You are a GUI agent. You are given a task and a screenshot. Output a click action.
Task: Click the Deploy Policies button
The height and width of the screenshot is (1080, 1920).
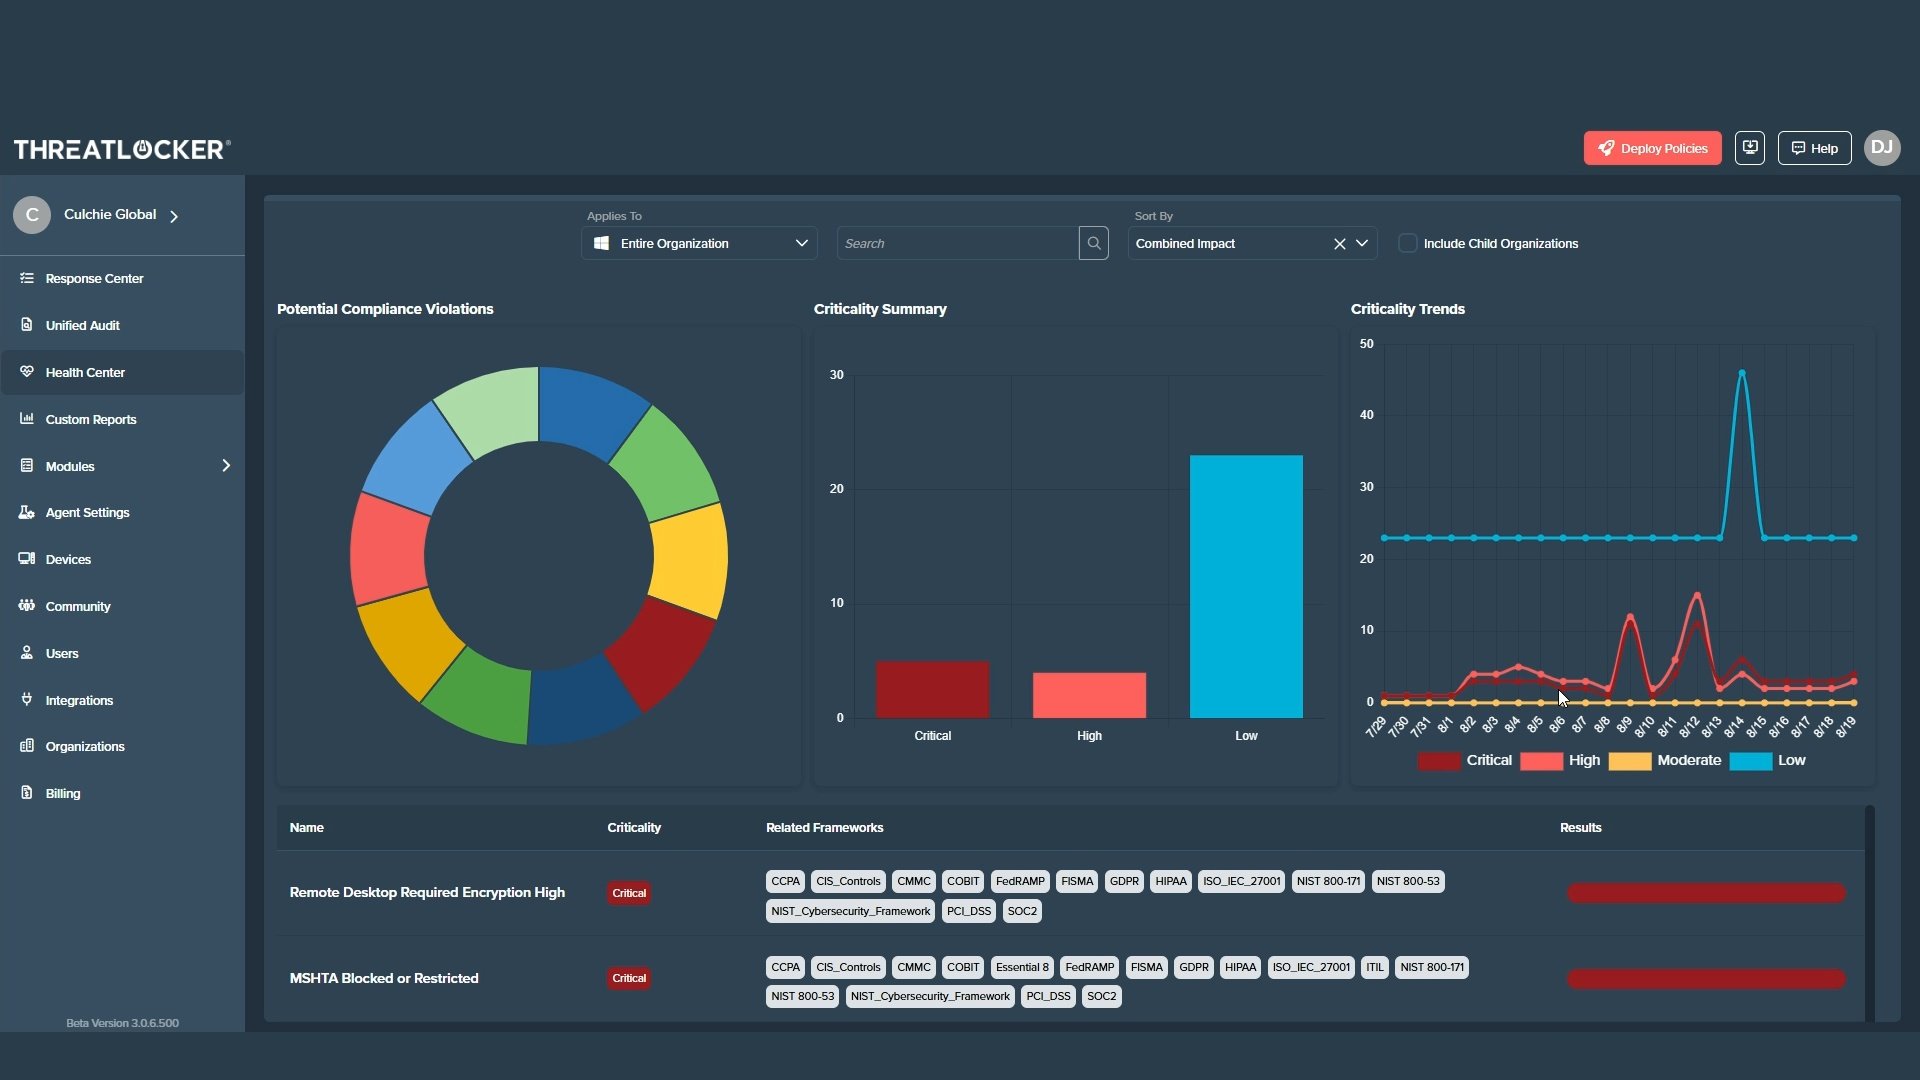1652,148
